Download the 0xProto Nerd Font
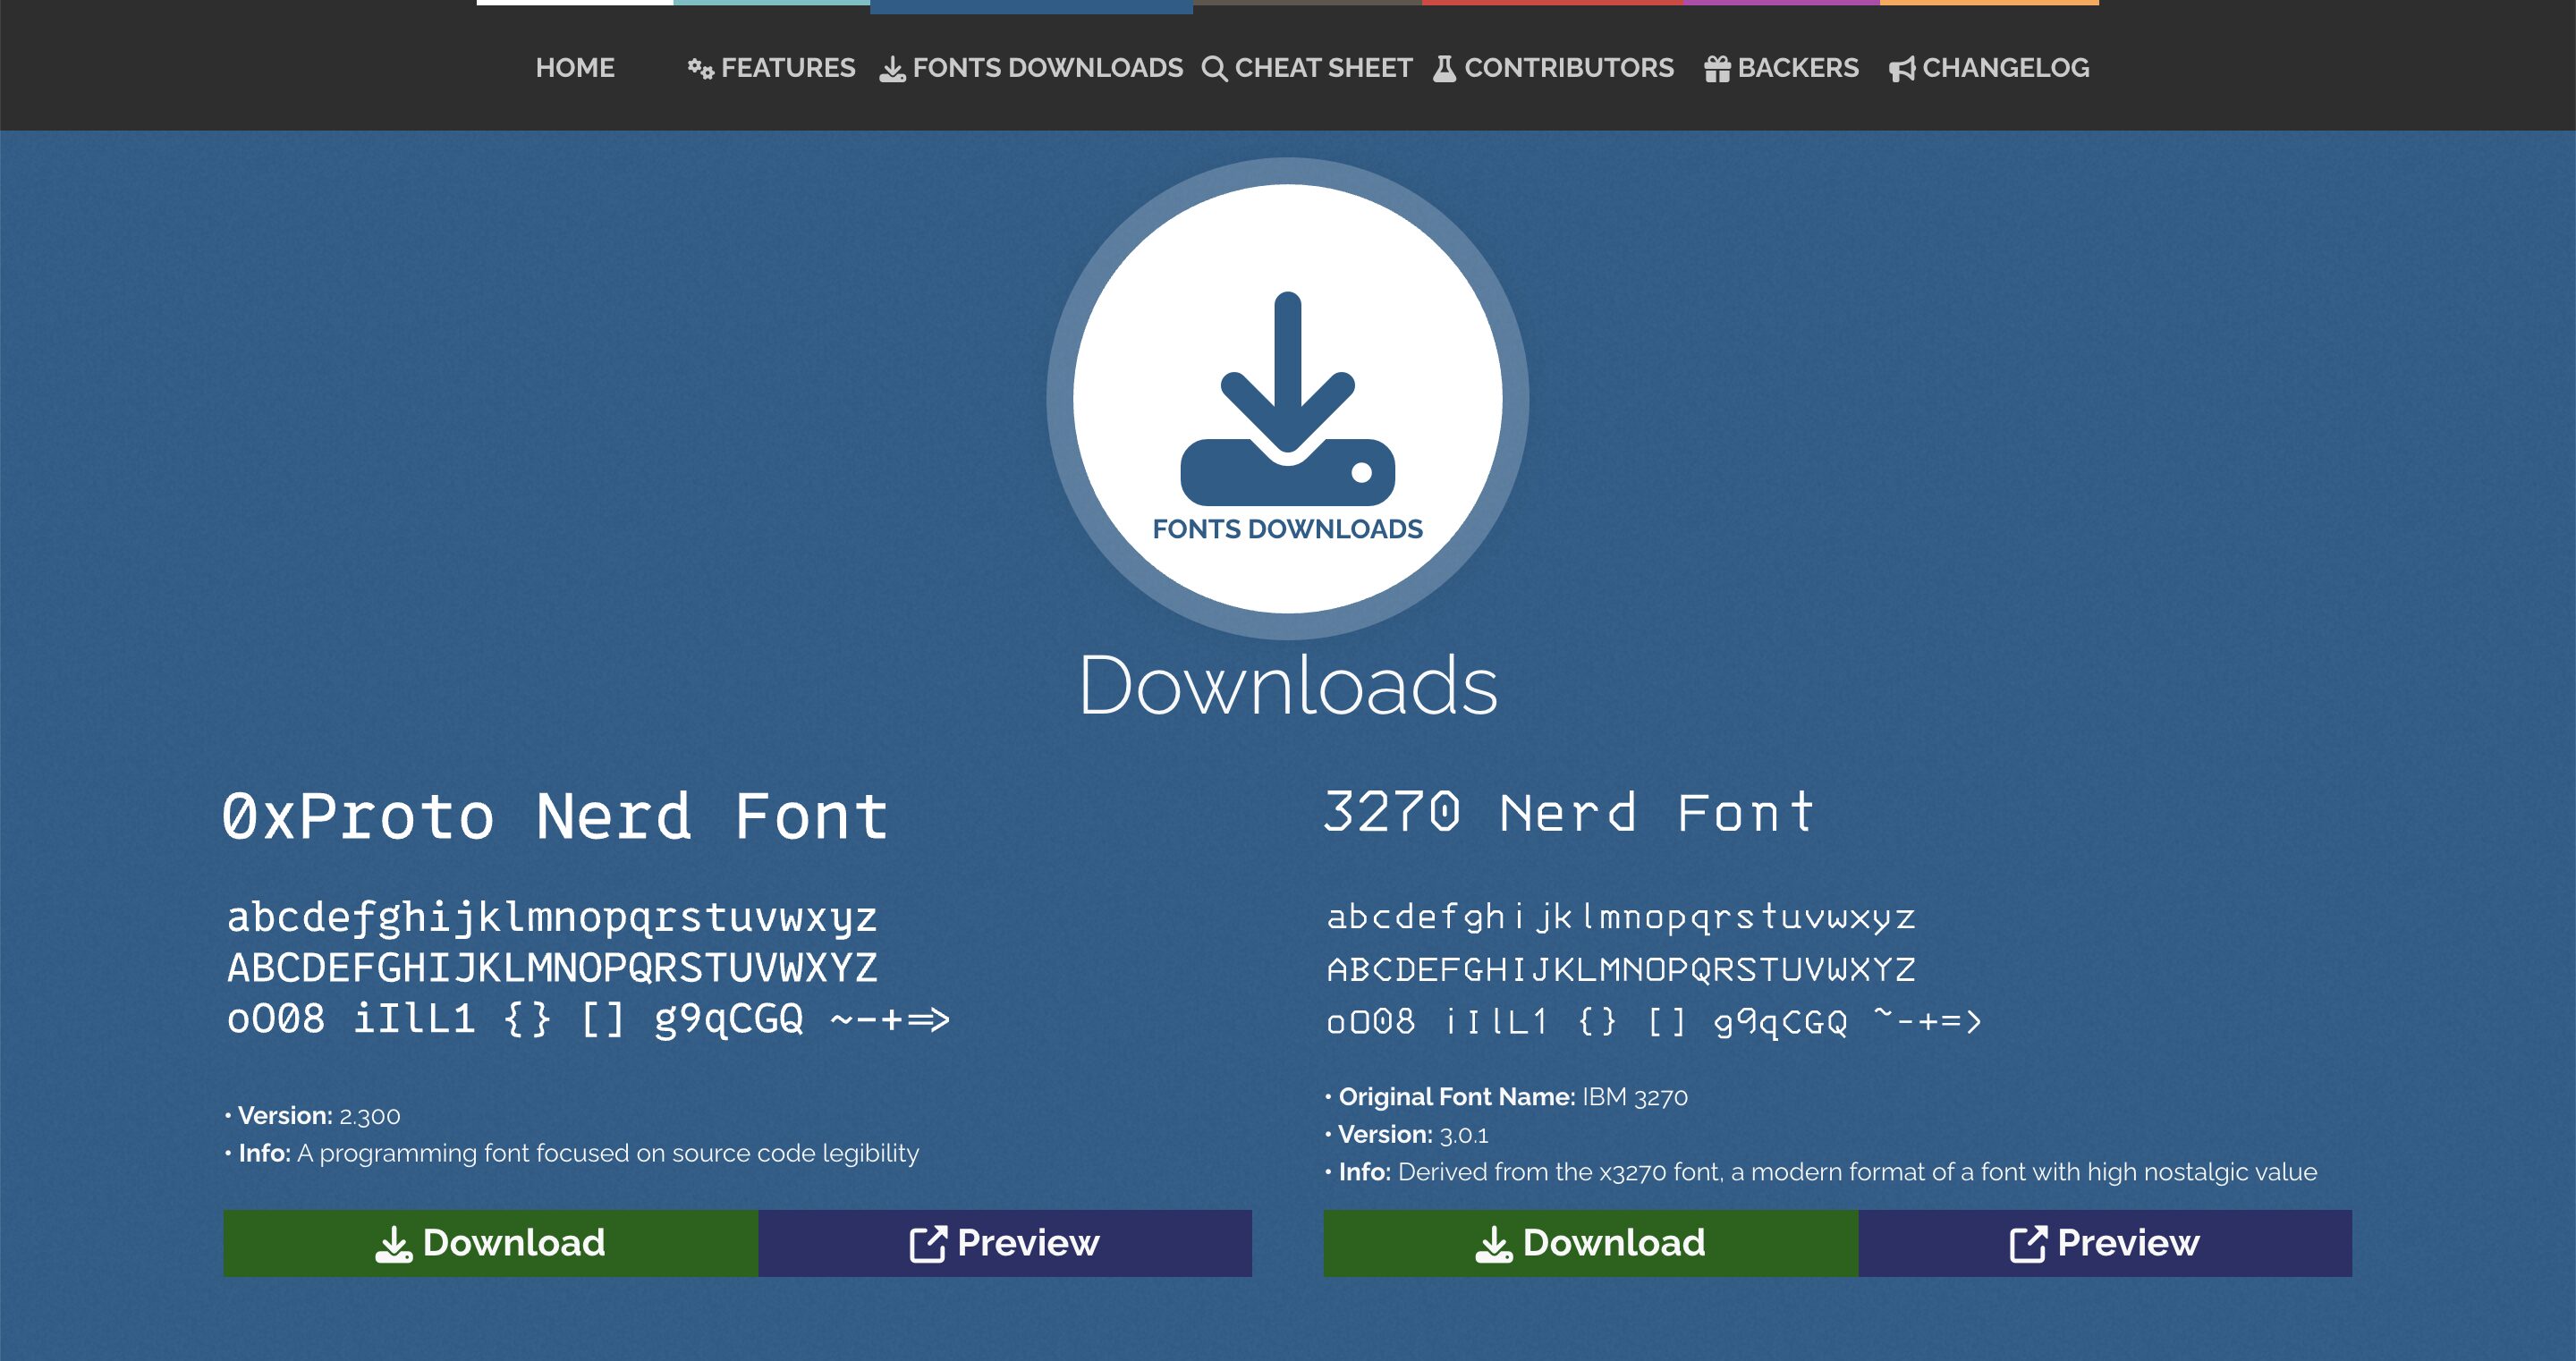 (x=491, y=1243)
